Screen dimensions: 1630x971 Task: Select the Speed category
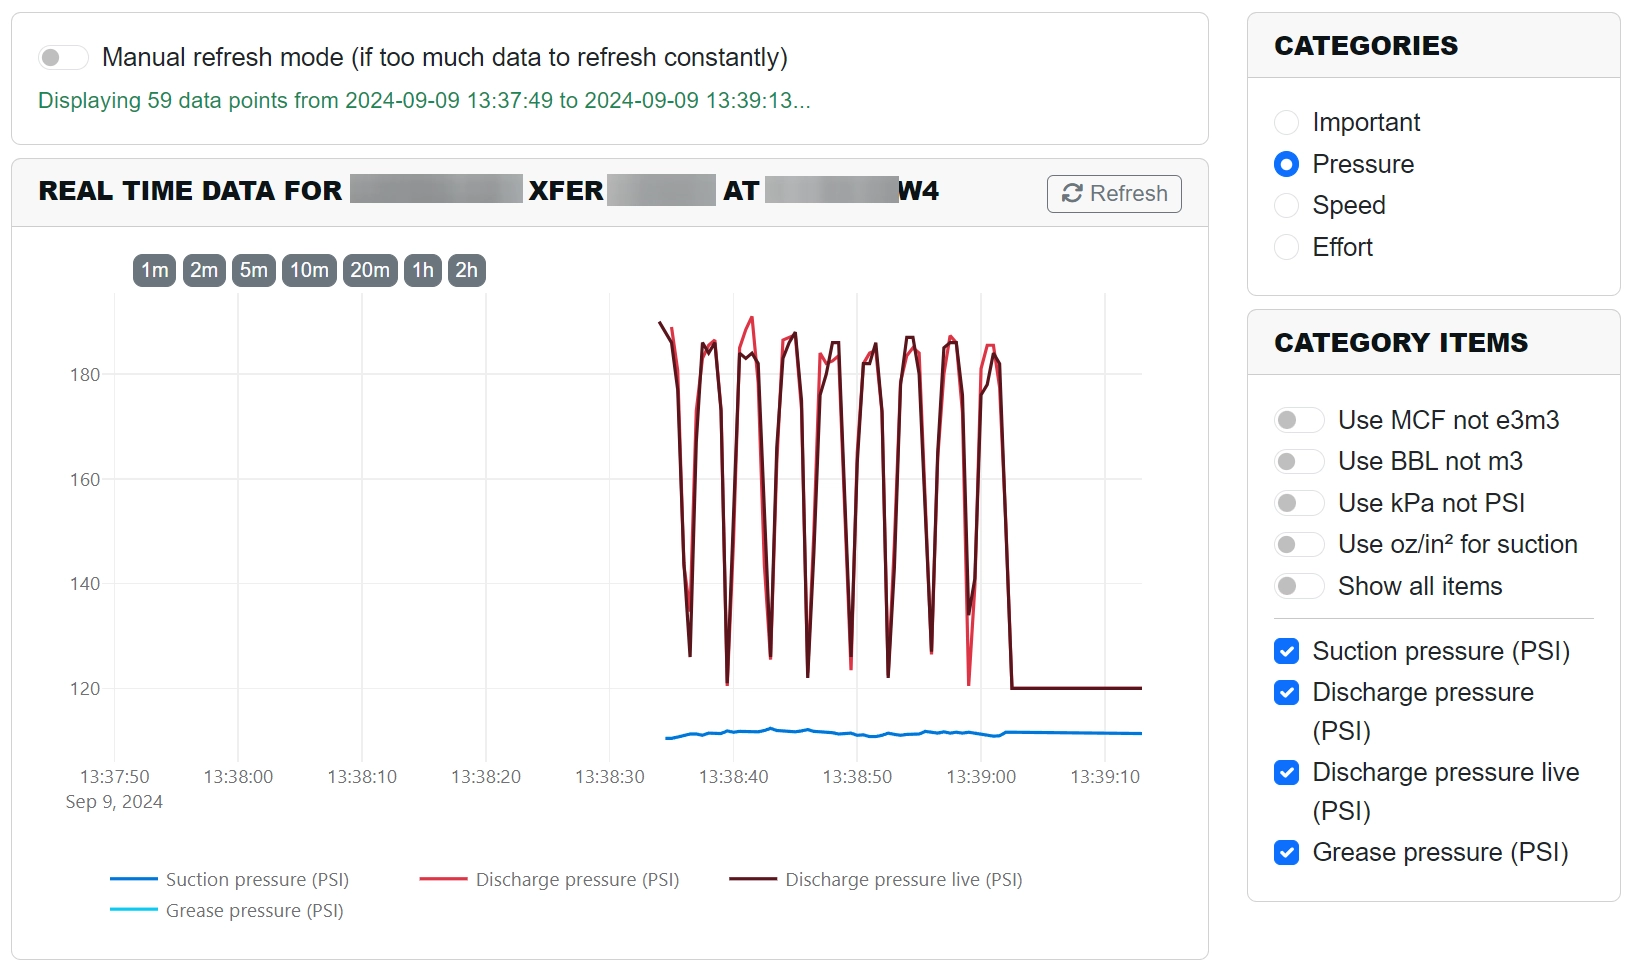click(1286, 205)
